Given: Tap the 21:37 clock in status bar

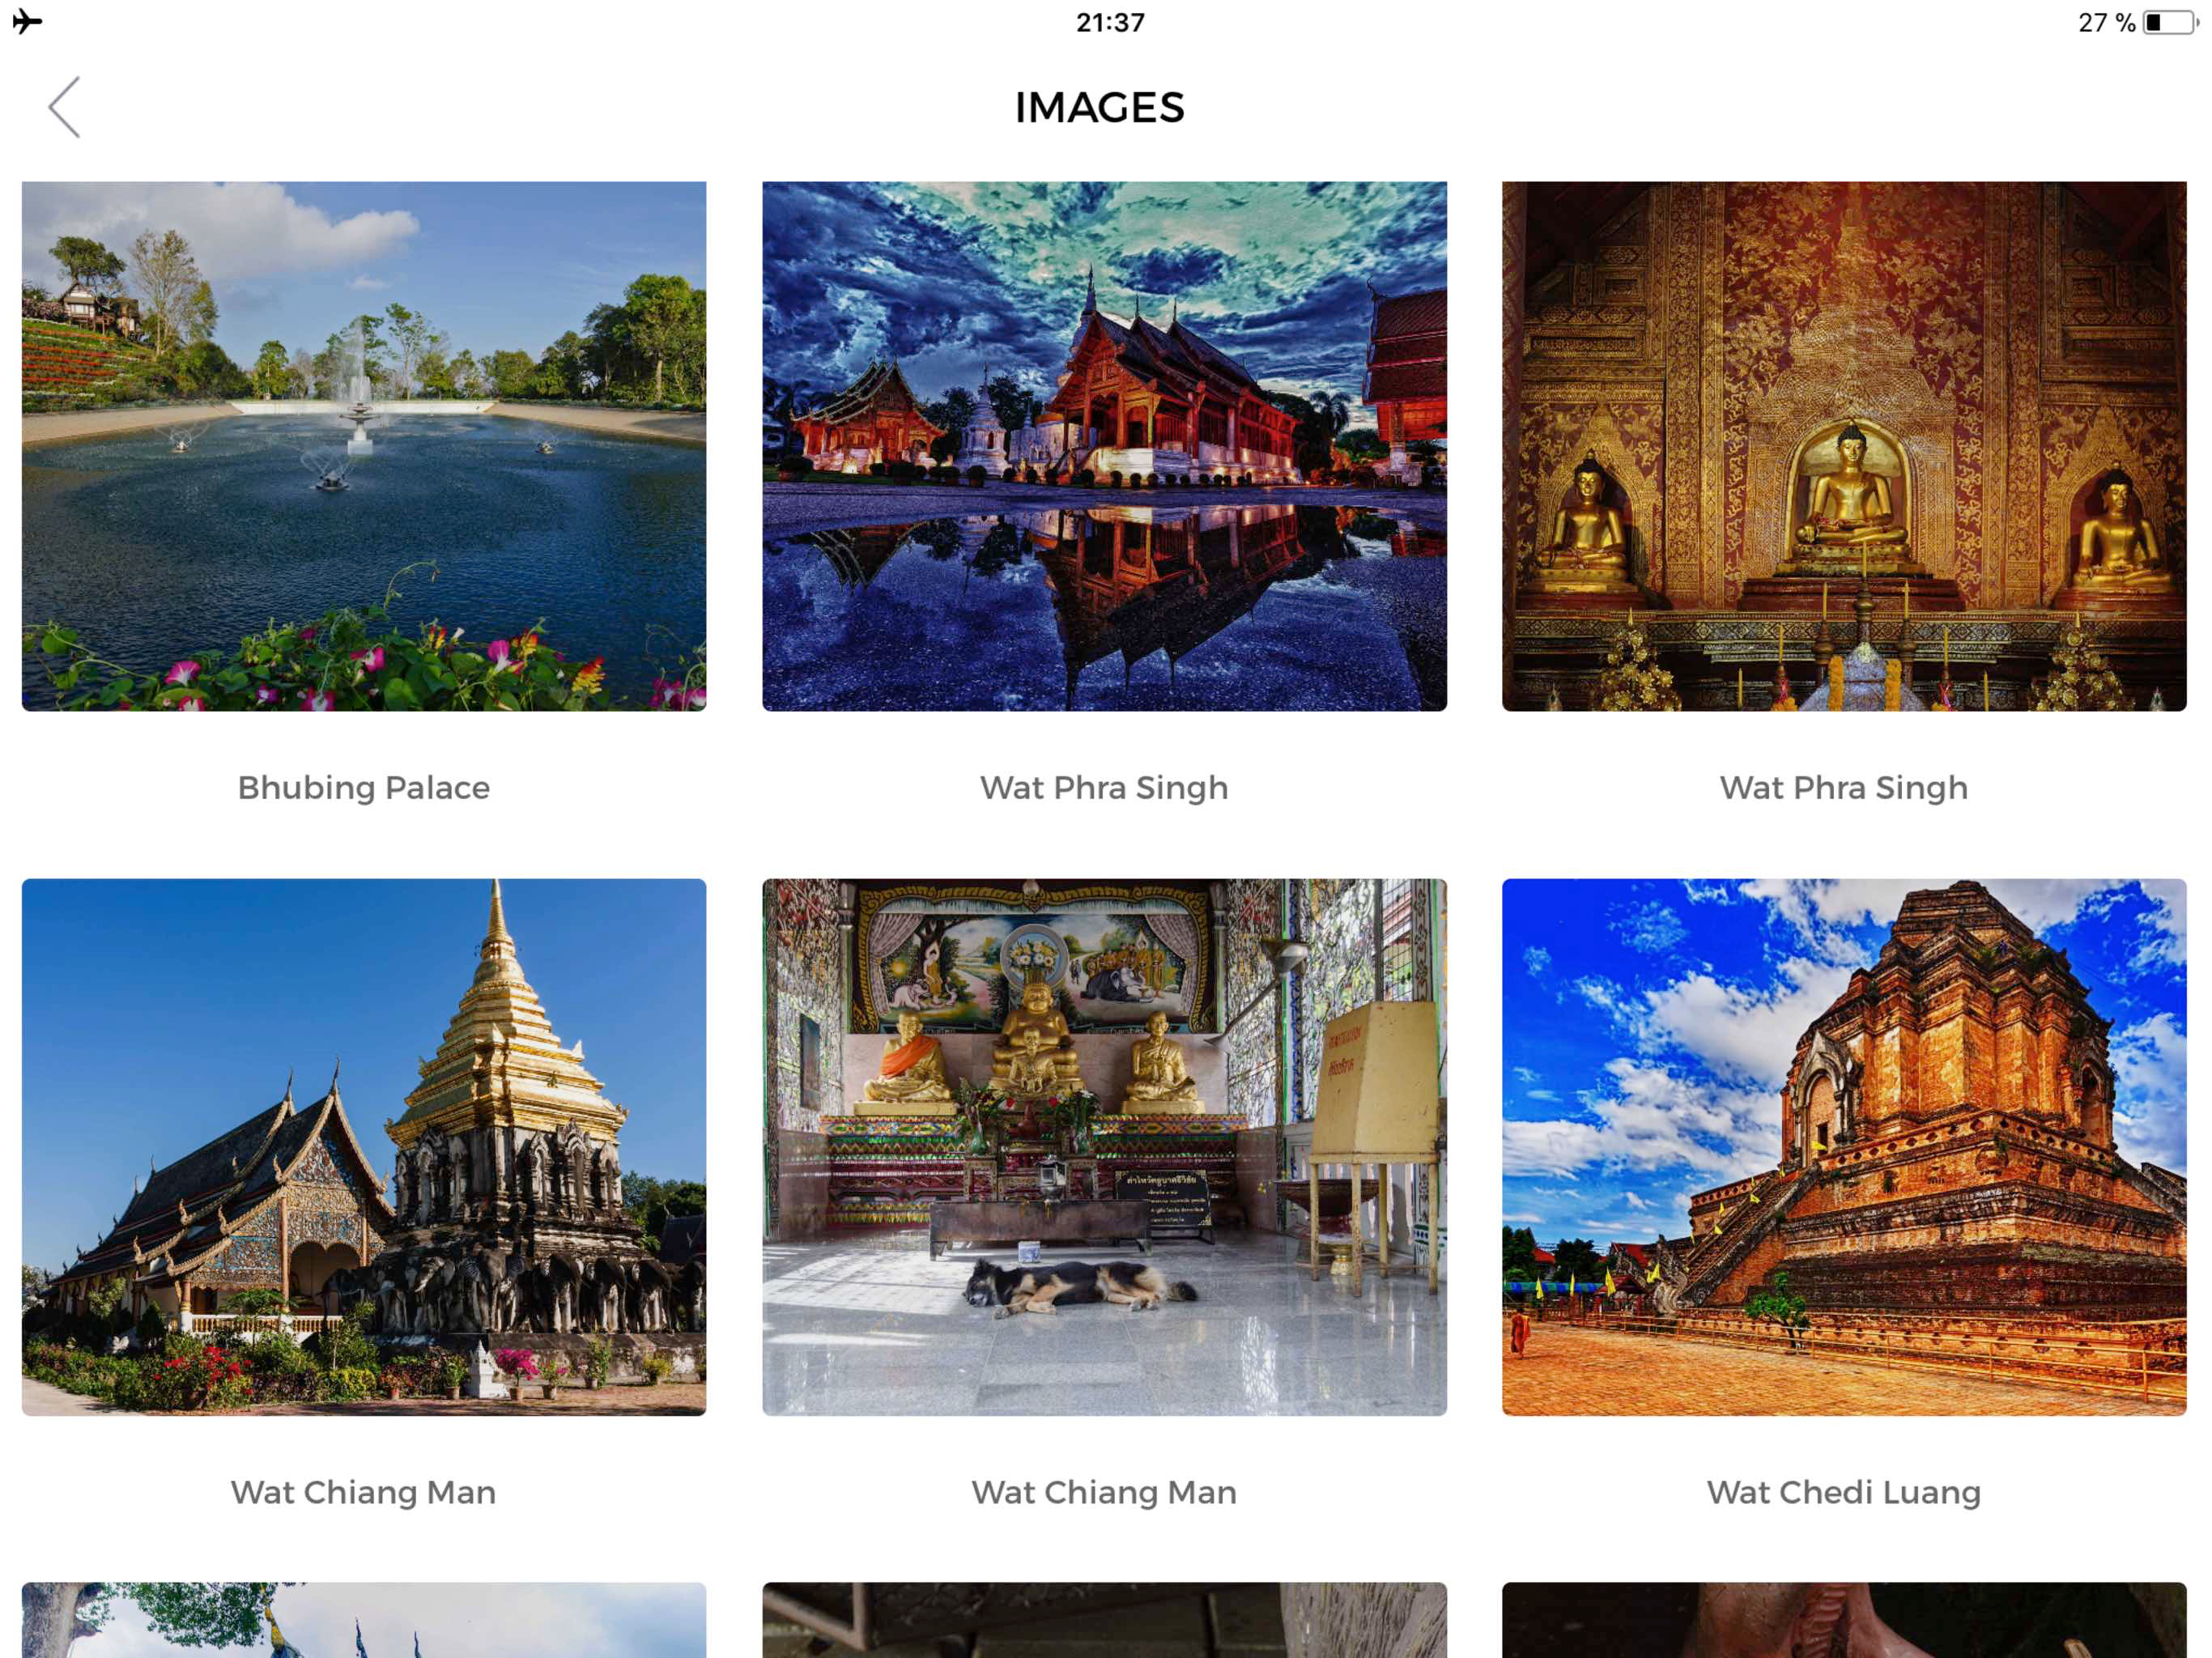Looking at the screenshot, I should tap(1109, 22).
